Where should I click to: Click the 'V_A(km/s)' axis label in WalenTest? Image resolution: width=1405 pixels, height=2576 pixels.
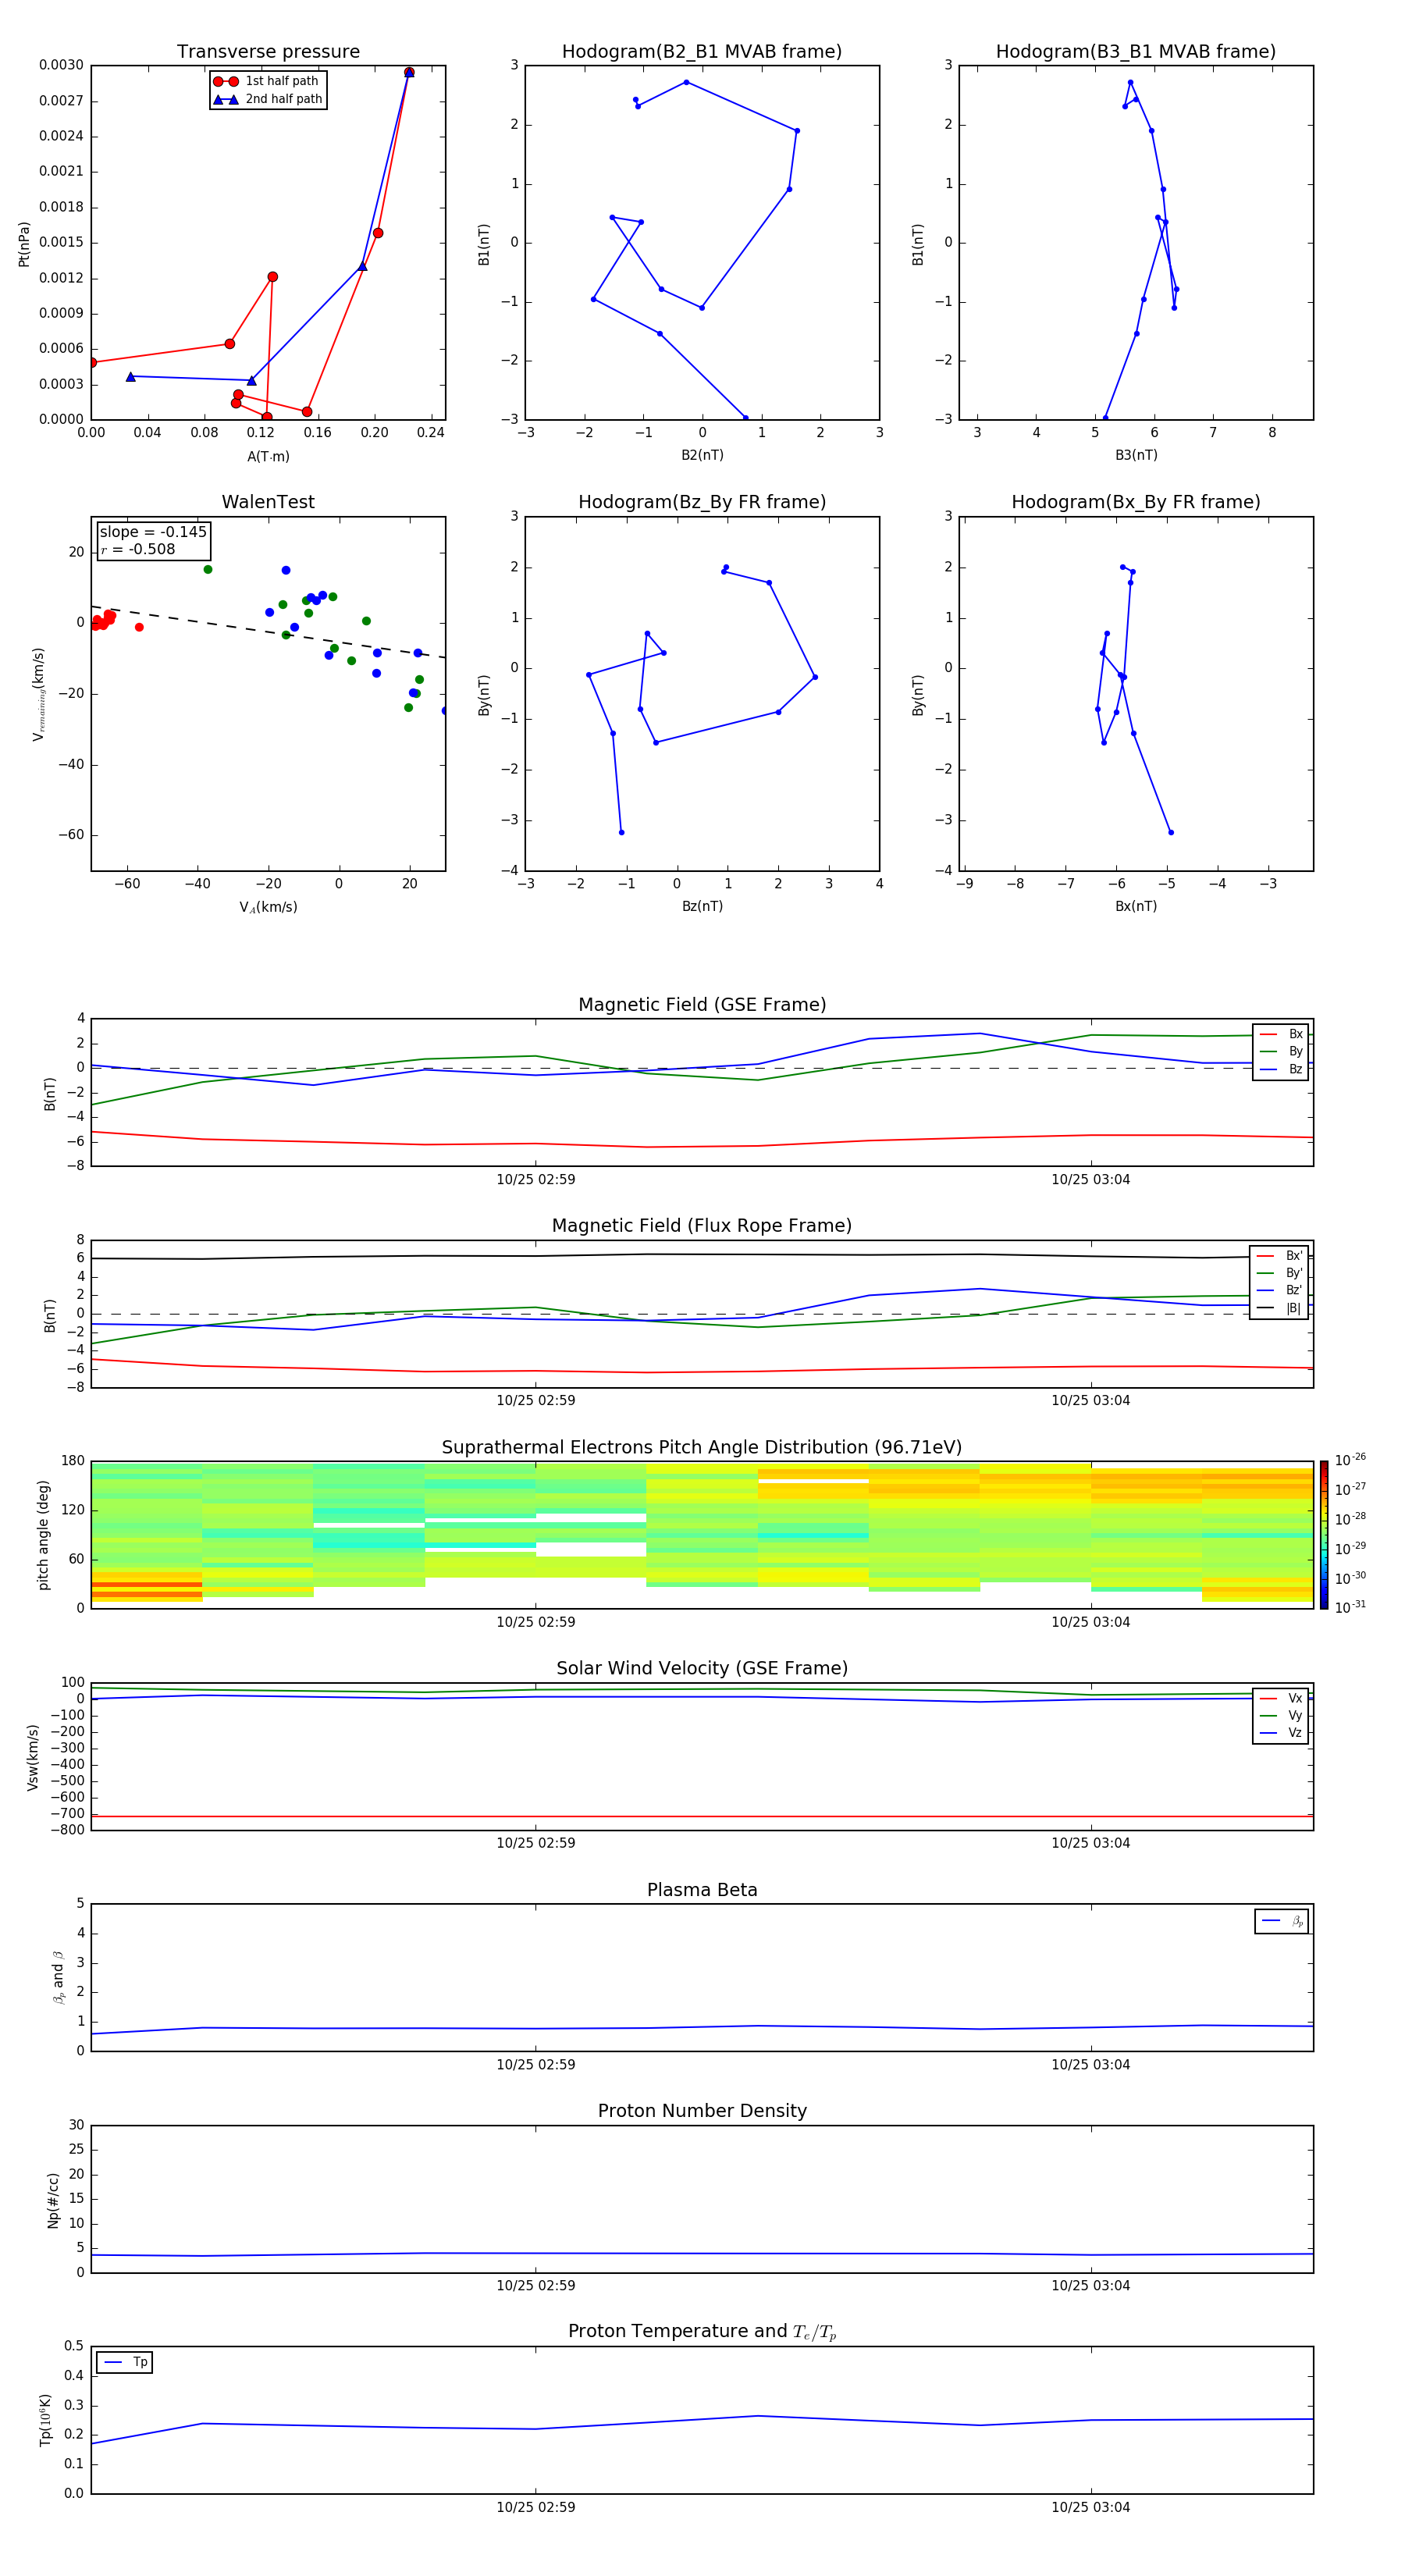pos(268,907)
